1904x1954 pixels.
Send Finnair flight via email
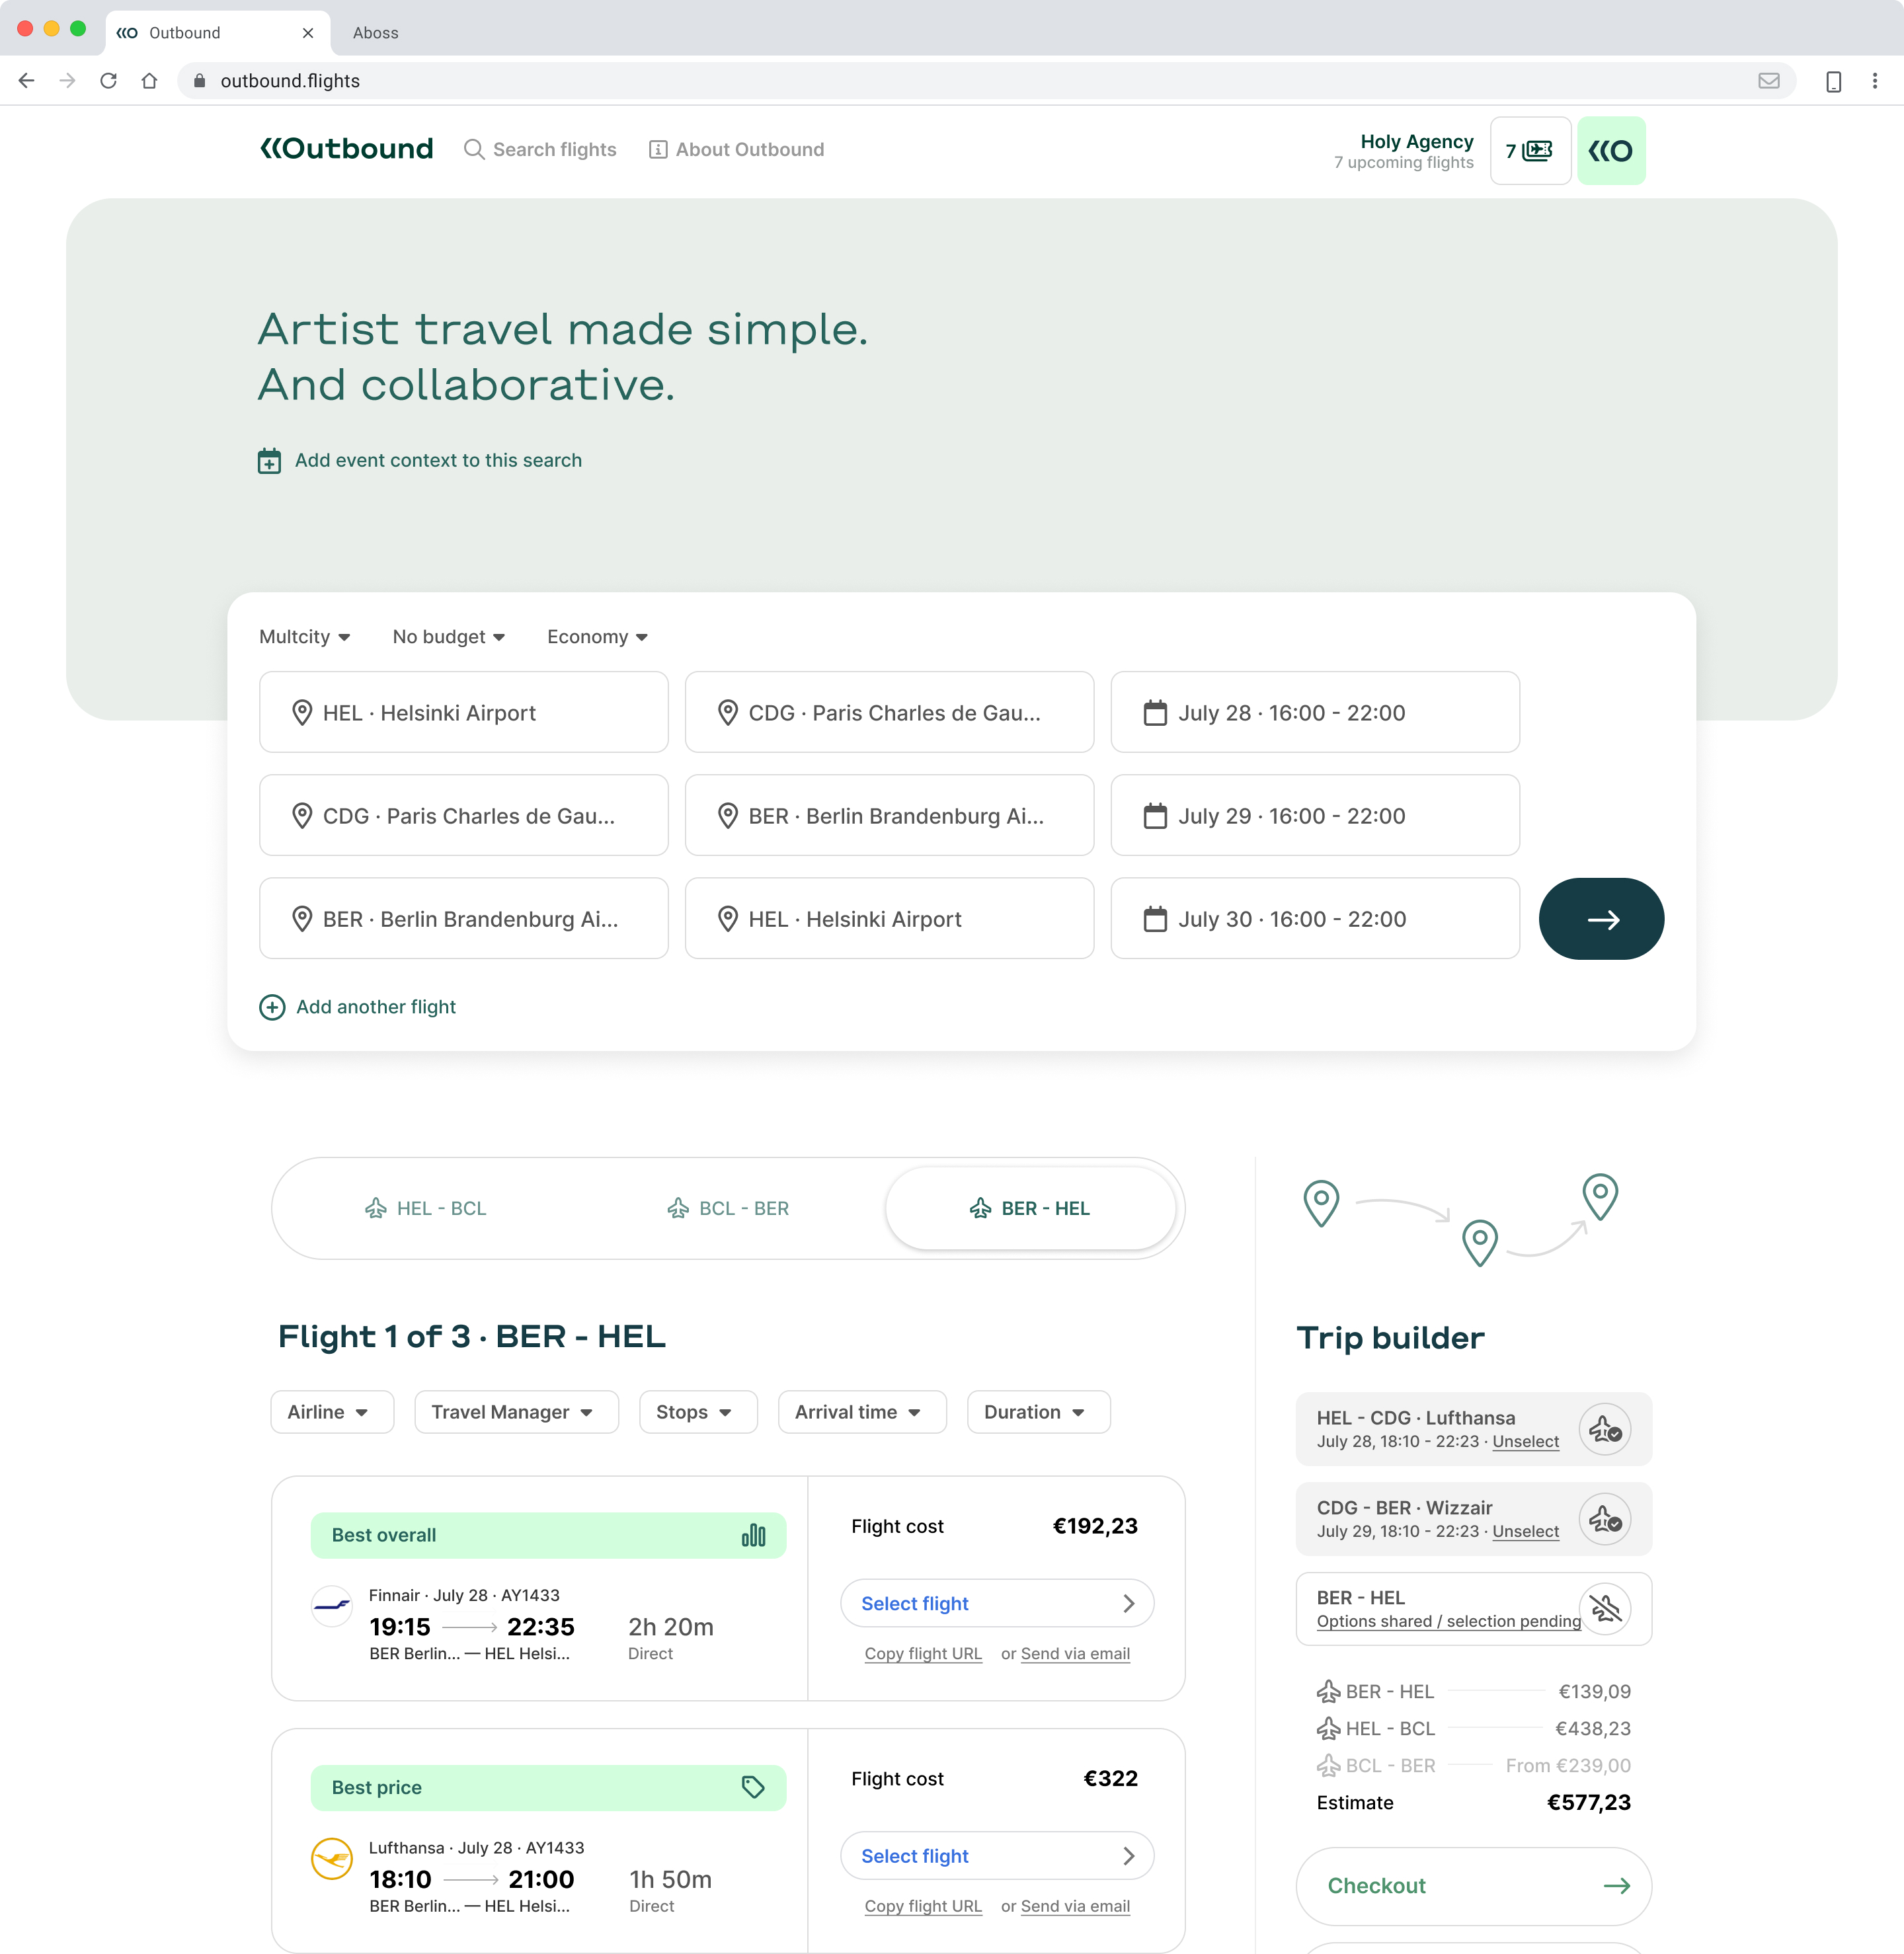[1075, 1653]
